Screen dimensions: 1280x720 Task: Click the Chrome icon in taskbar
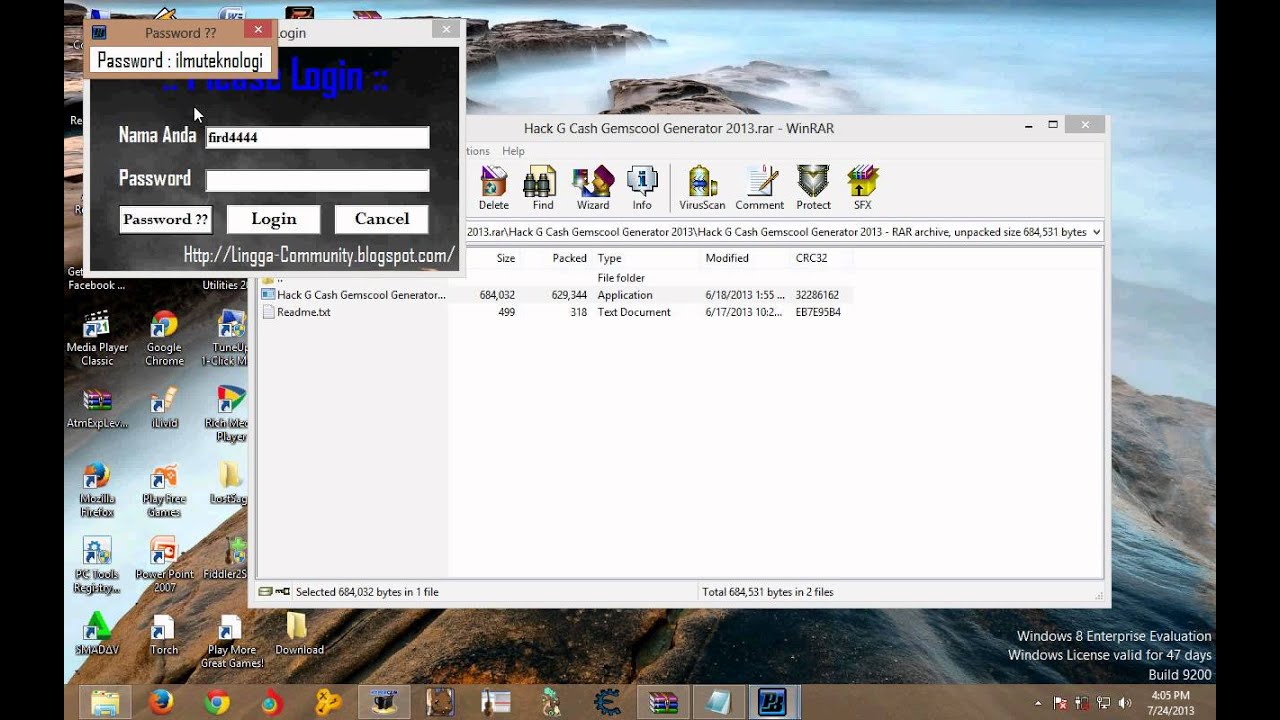click(216, 702)
